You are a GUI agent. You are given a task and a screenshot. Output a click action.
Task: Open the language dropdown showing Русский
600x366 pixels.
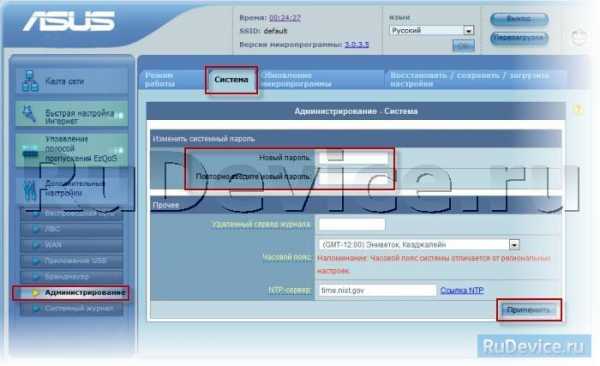[432, 30]
